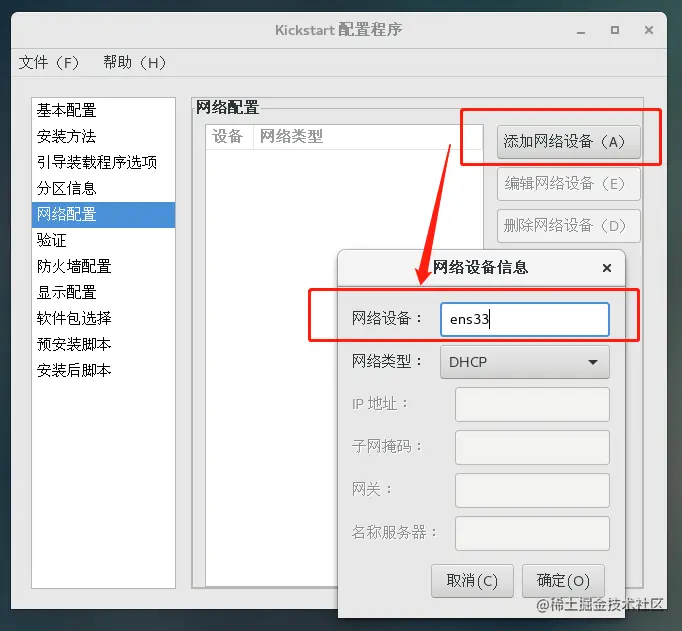This screenshot has width=682, height=631.
Task: Select 安装后脚本 in the sidebar
Action: [104, 371]
